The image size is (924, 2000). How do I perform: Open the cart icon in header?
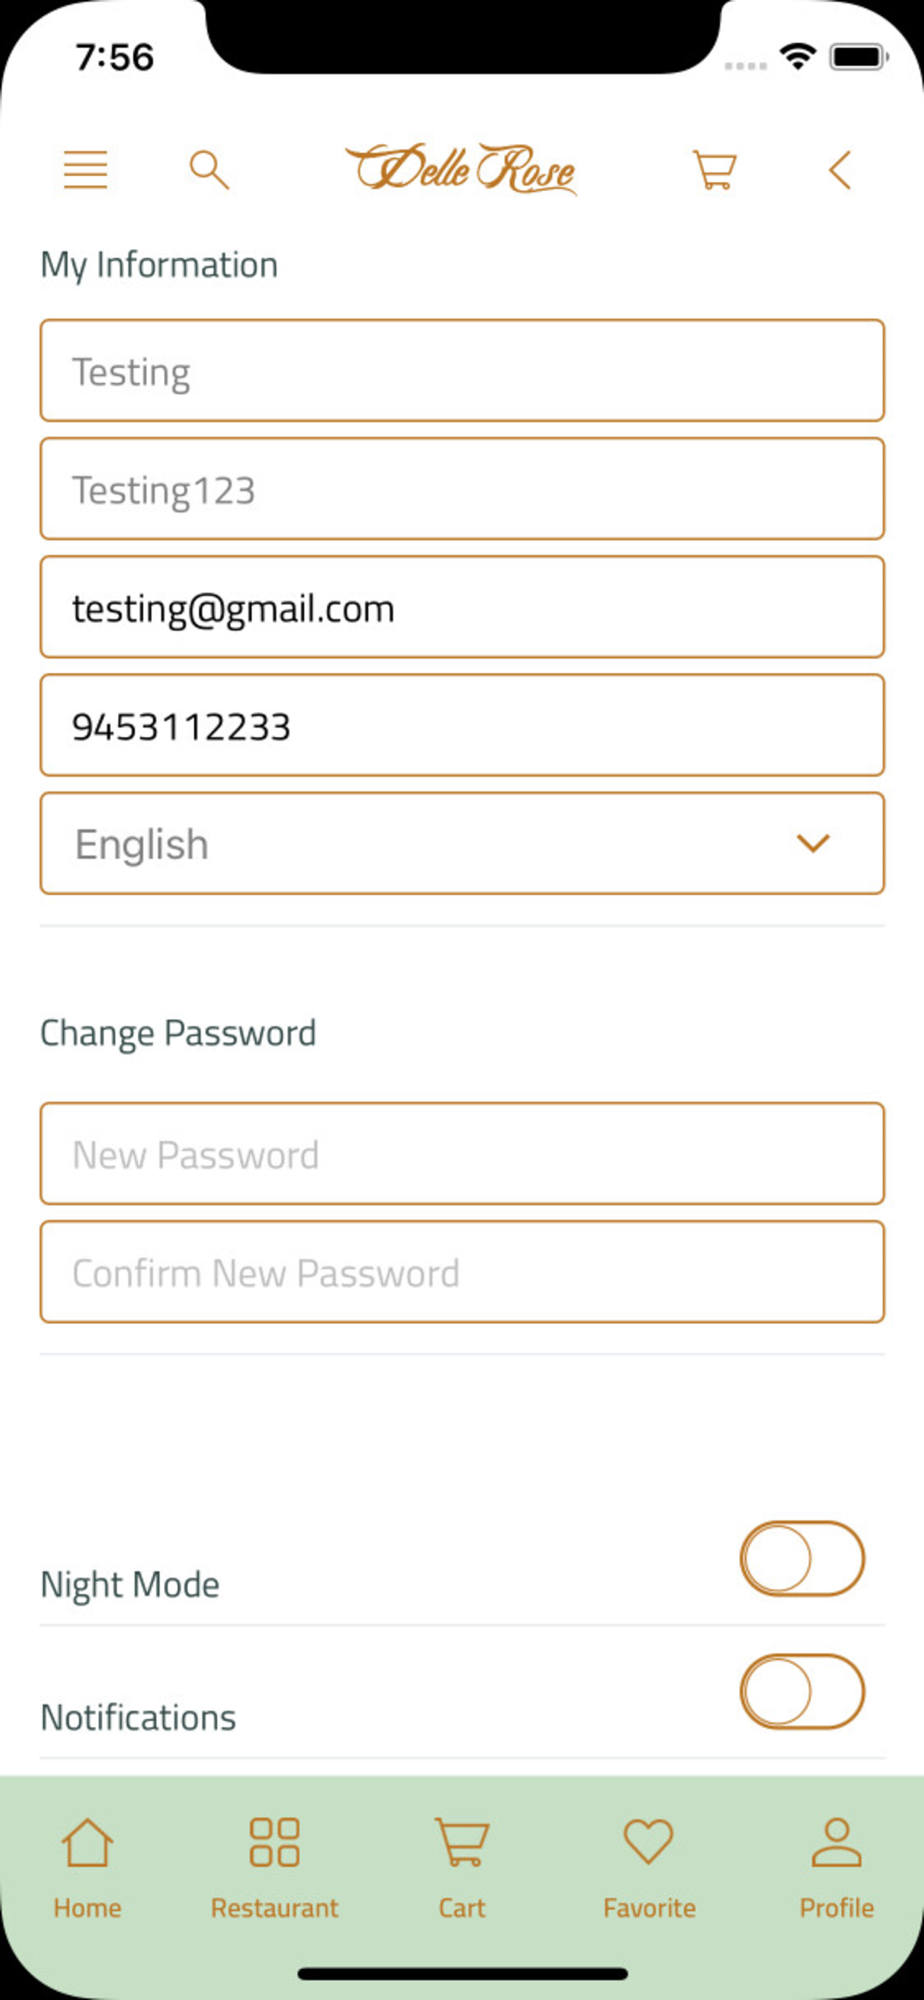click(x=714, y=170)
